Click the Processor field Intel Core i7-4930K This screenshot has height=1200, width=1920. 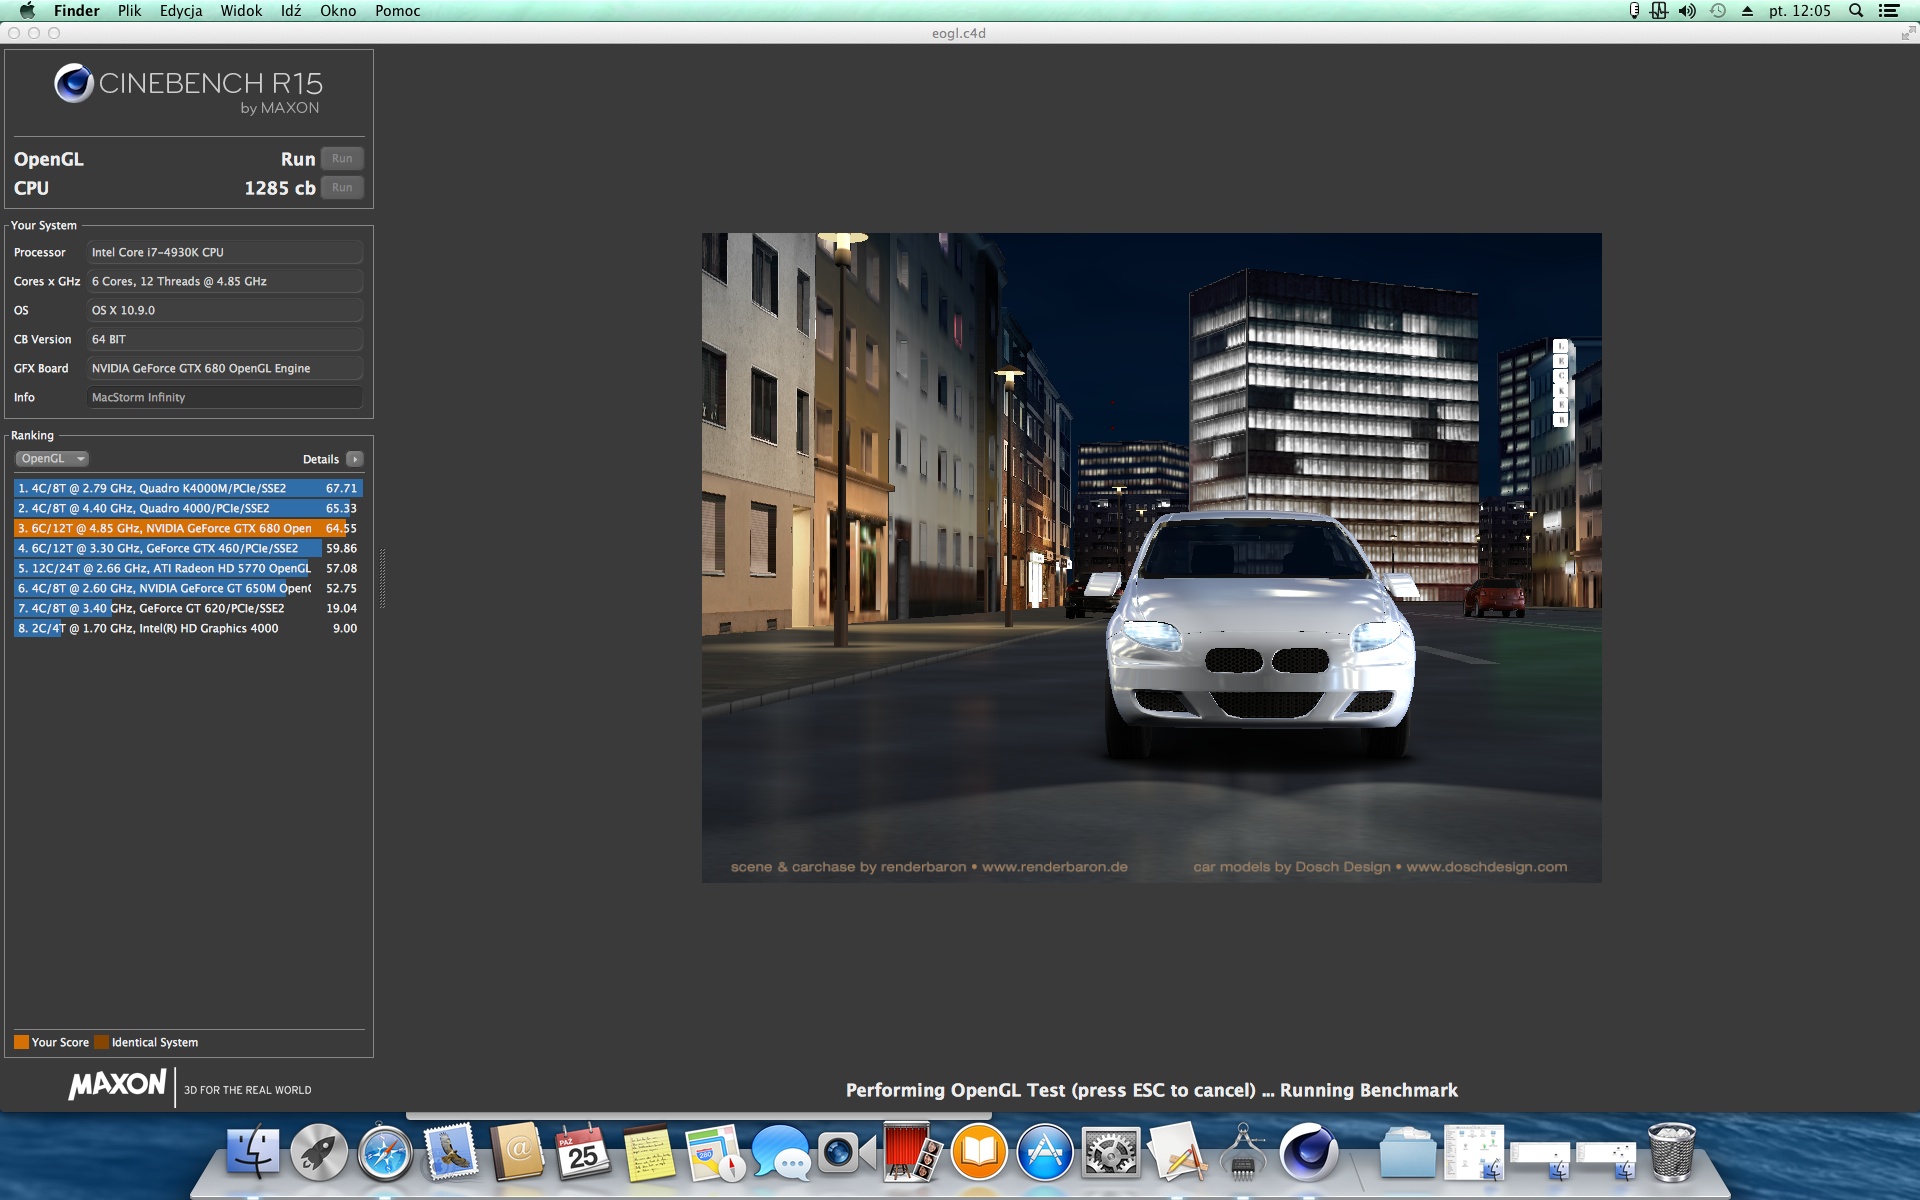pyautogui.click(x=225, y=252)
